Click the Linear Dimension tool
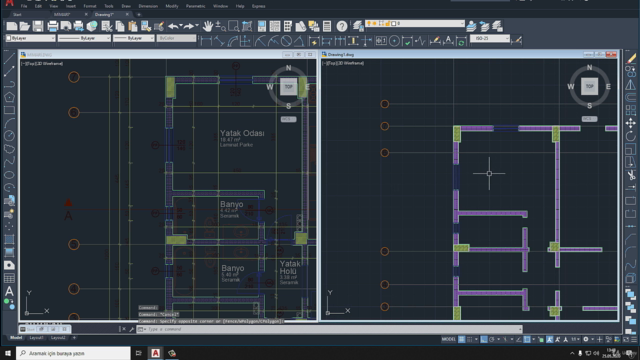 206,41
